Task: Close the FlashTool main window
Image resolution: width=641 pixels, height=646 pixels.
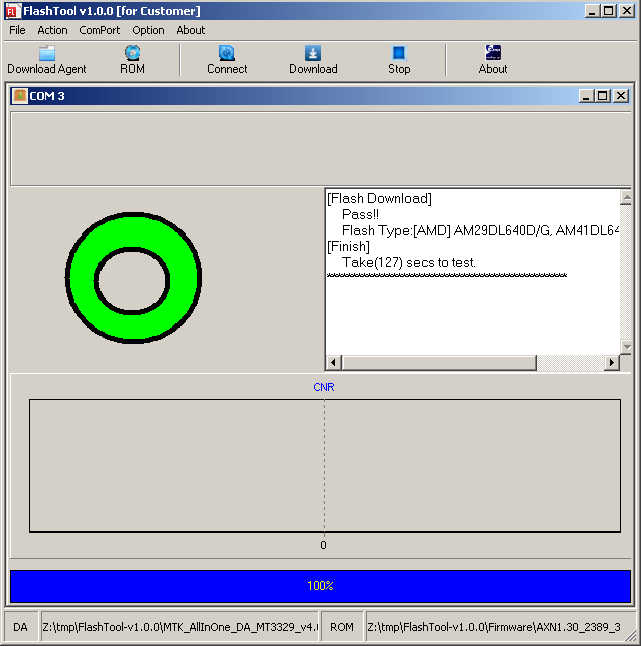Action: [x=627, y=11]
